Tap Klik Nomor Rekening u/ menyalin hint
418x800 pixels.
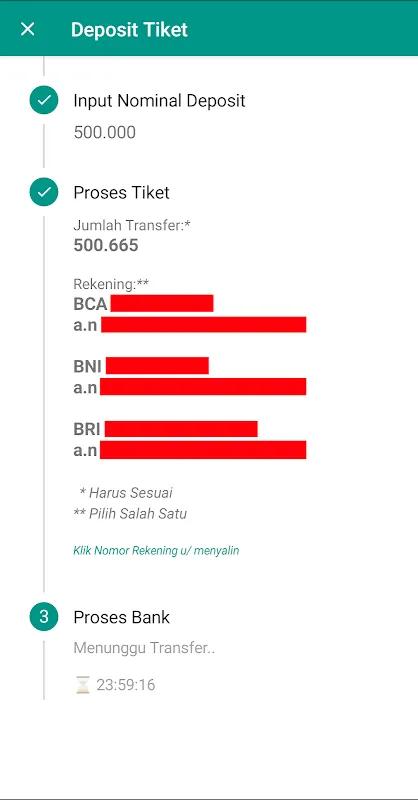pos(156,551)
